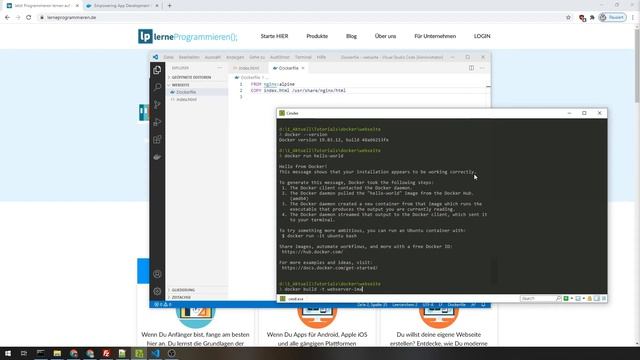
Task: Click the lock icon in Cmder status bar
Action: [x=589, y=299]
